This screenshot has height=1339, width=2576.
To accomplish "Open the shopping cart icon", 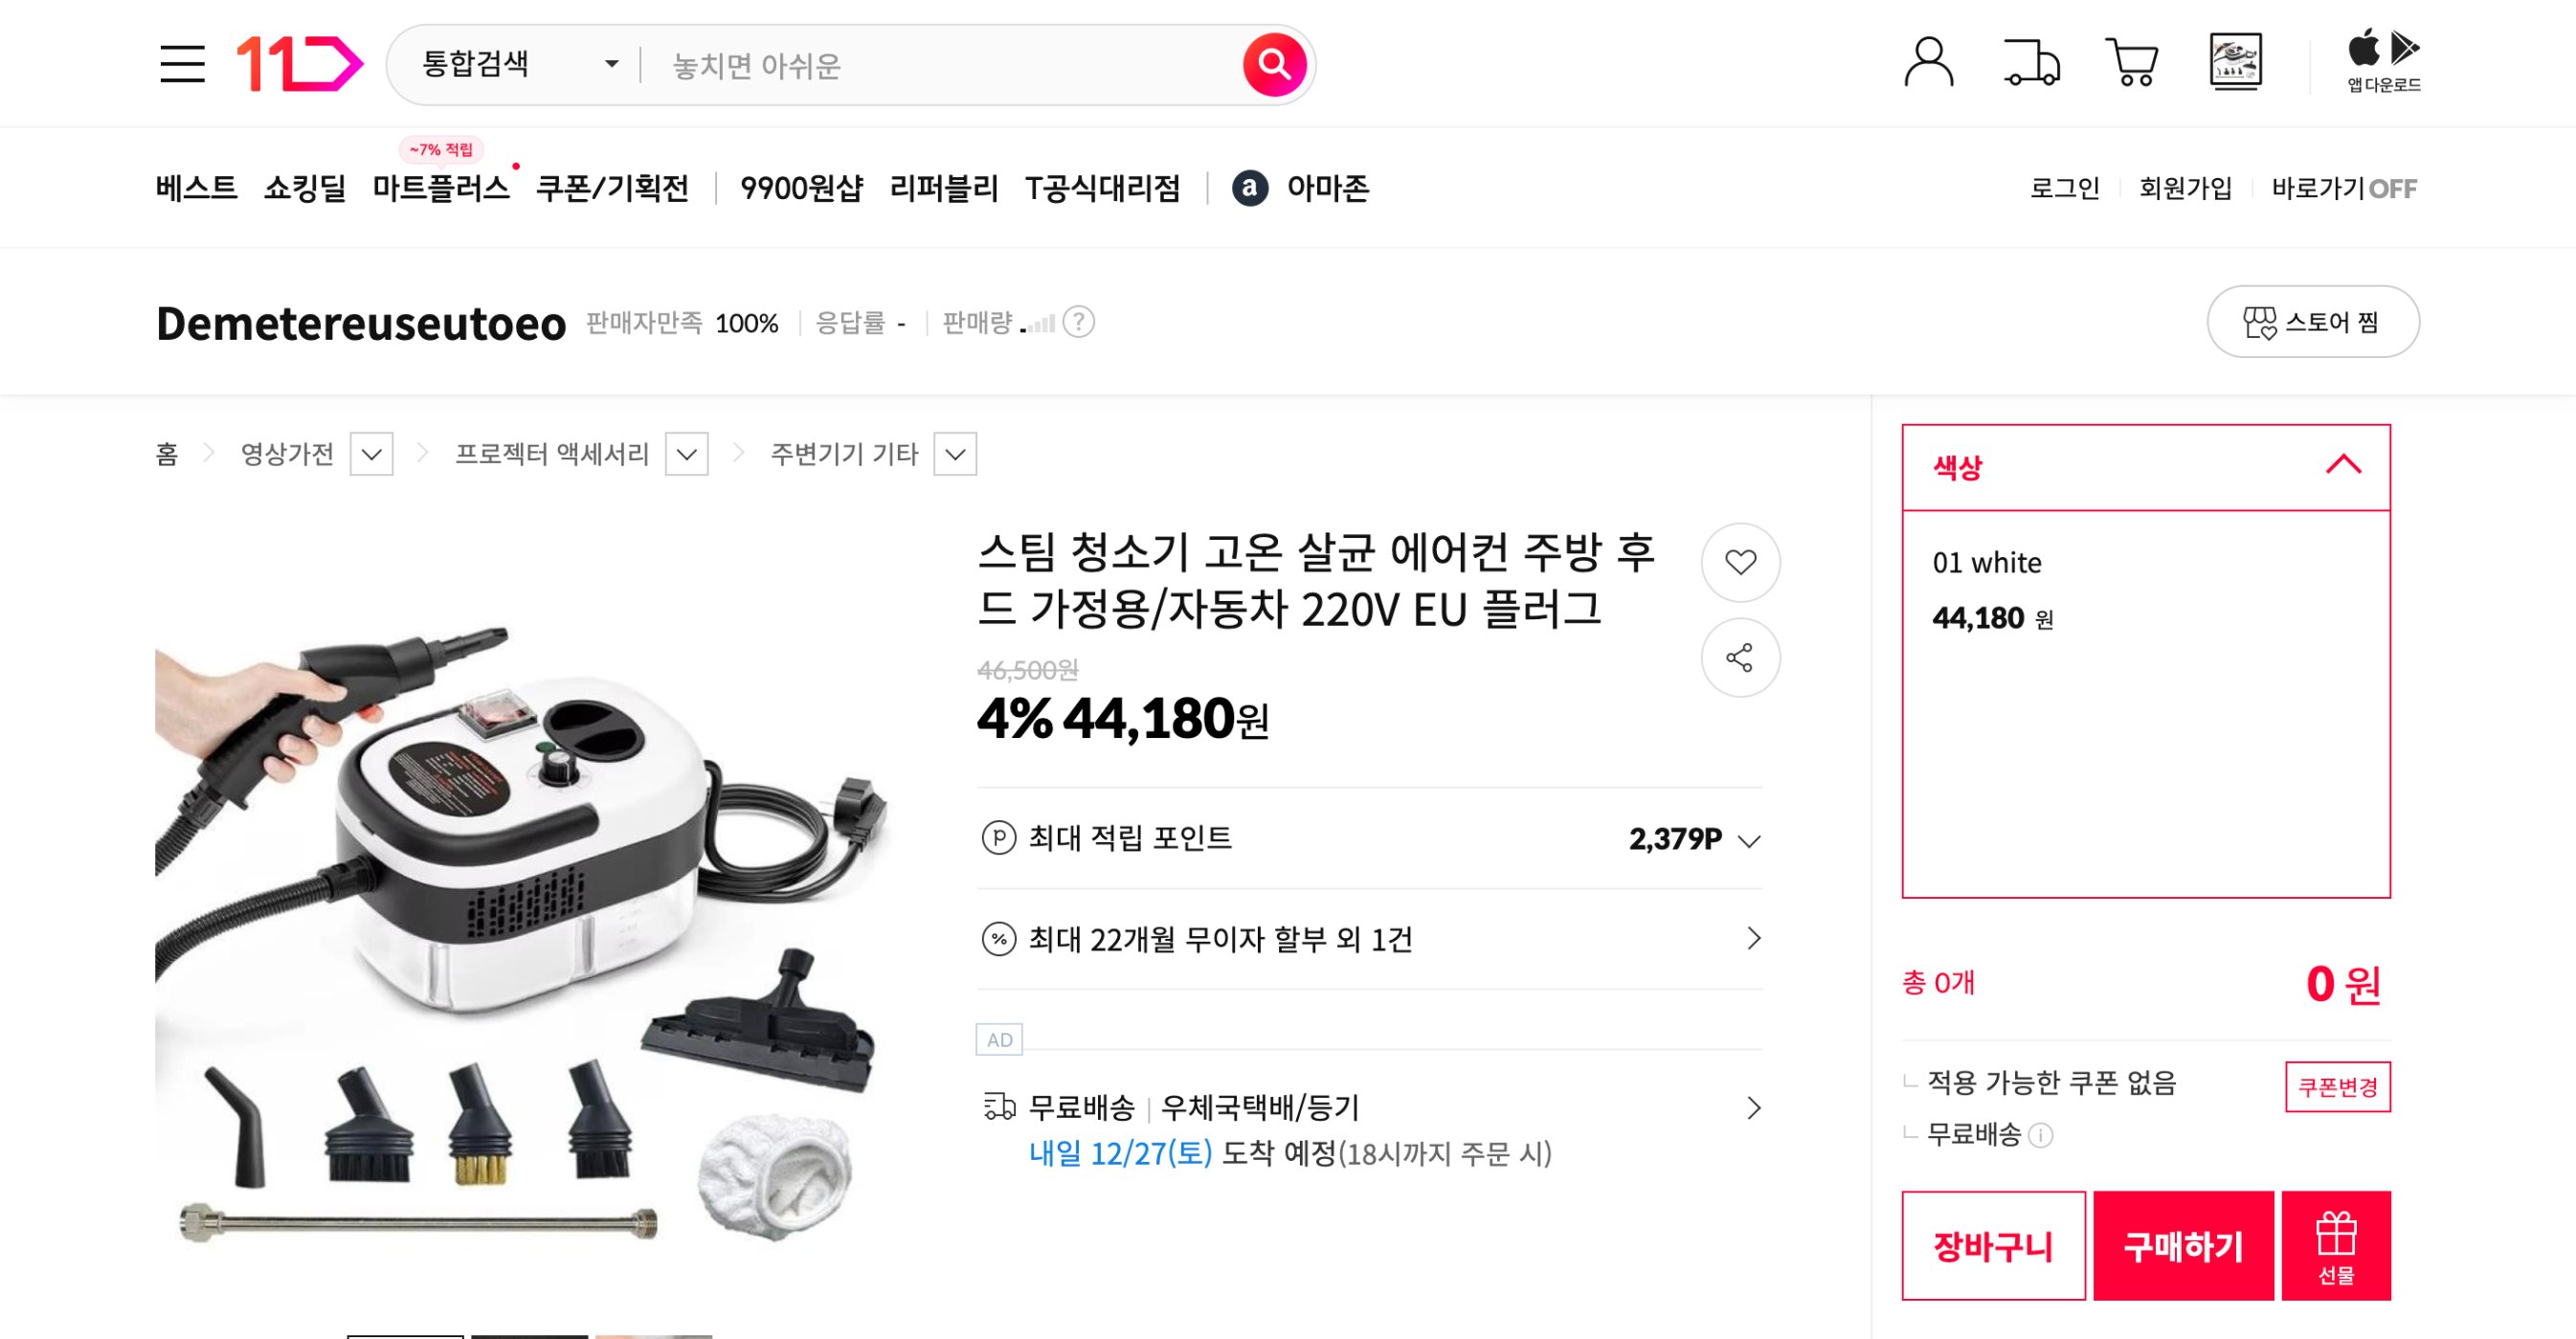I will tap(2134, 64).
